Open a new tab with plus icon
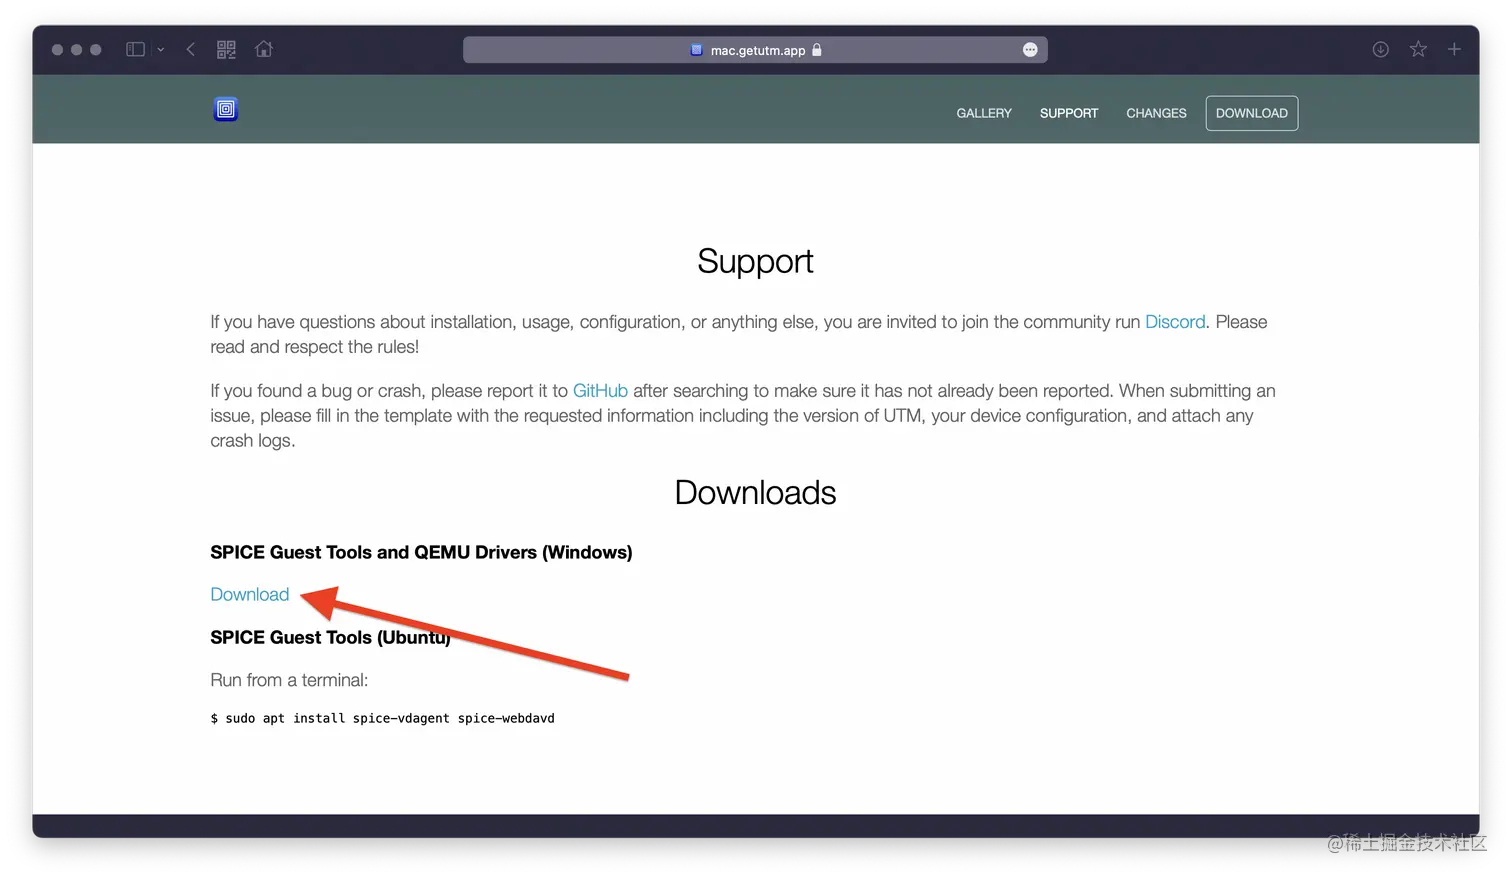Image resolution: width=1512 pixels, height=878 pixels. pyautogui.click(x=1455, y=49)
